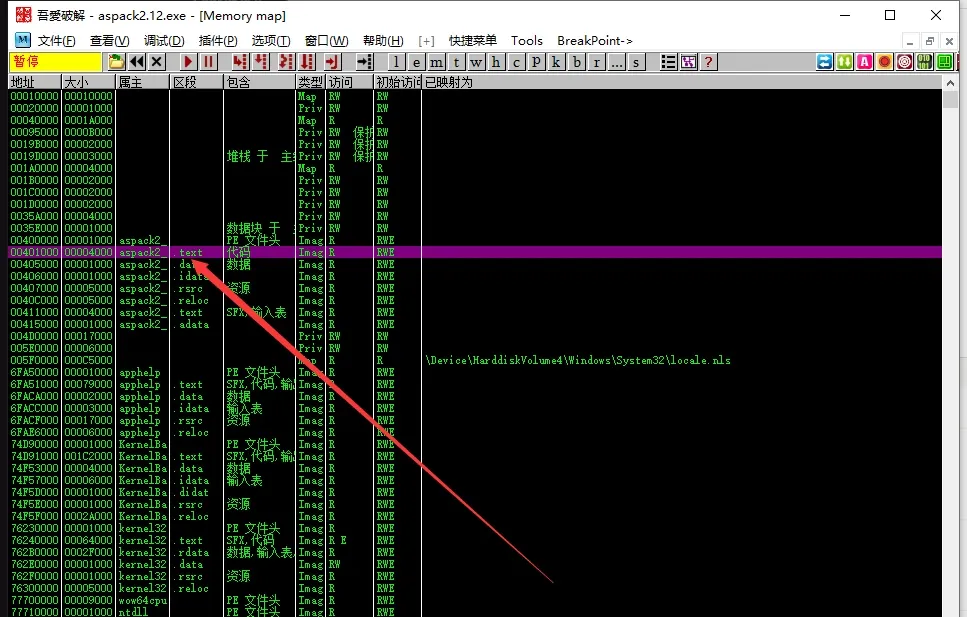Image resolution: width=967 pixels, height=617 pixels.
Task: Click the pink A plugin icon
Action: 865,62
